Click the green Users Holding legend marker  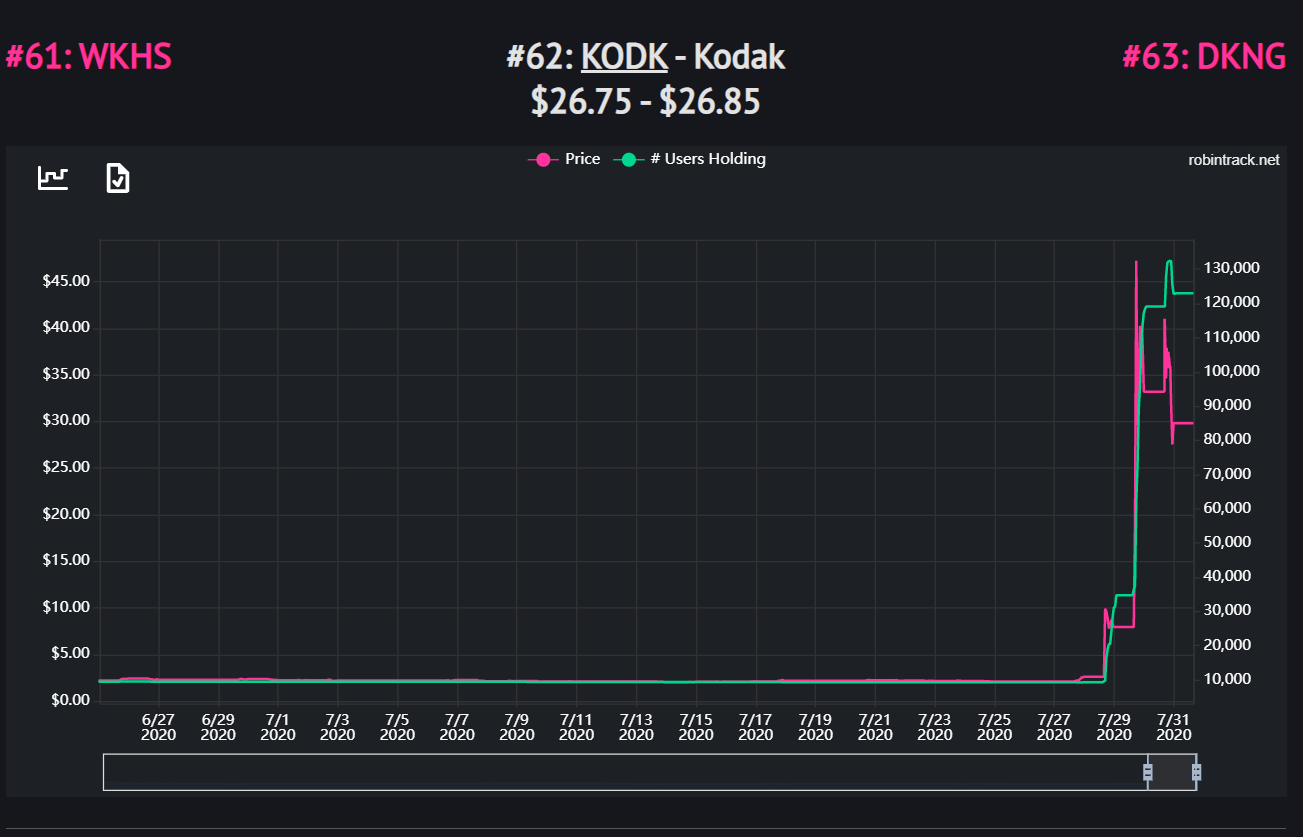[630, 159]
